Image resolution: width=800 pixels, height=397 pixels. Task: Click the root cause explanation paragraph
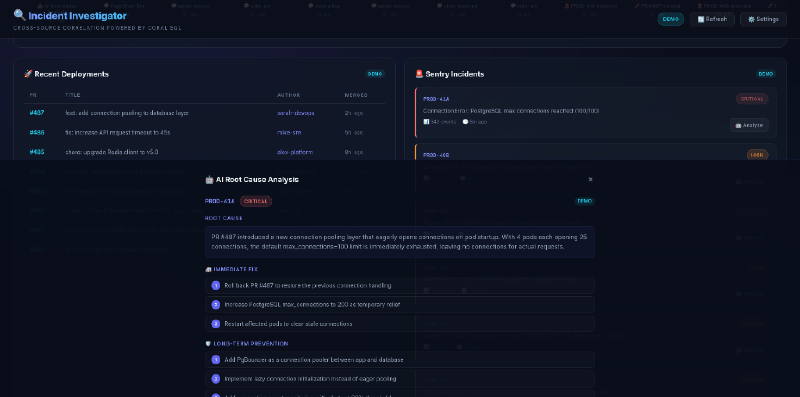point(400,242)
